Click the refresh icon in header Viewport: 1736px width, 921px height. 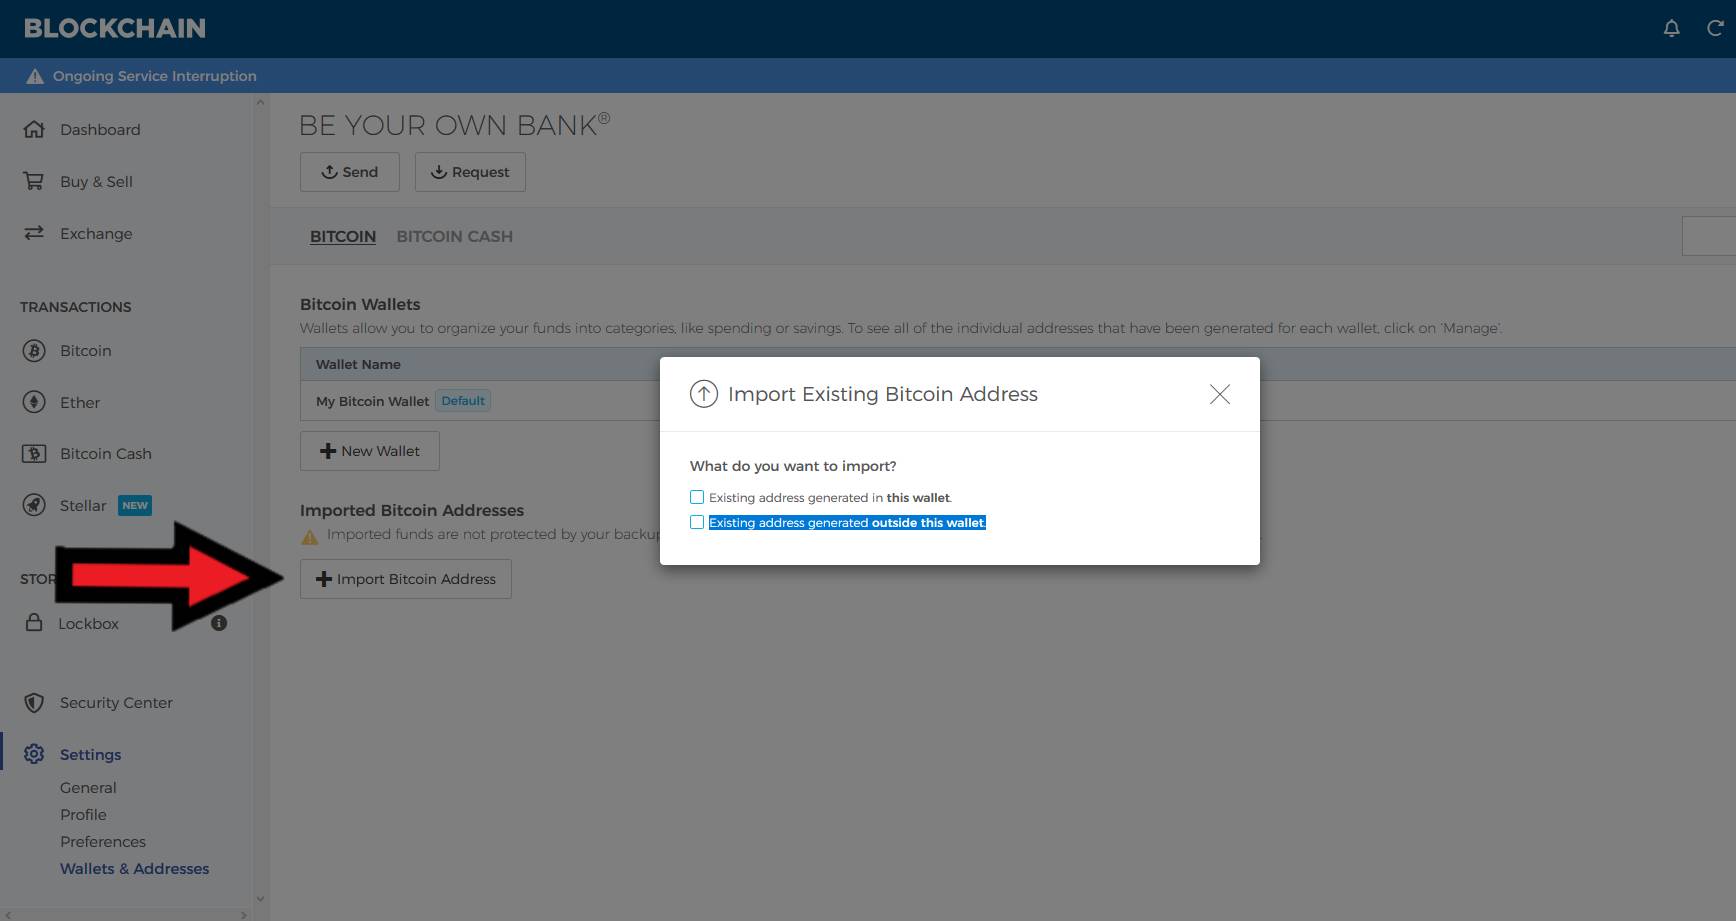click(x=1715, y=29)
